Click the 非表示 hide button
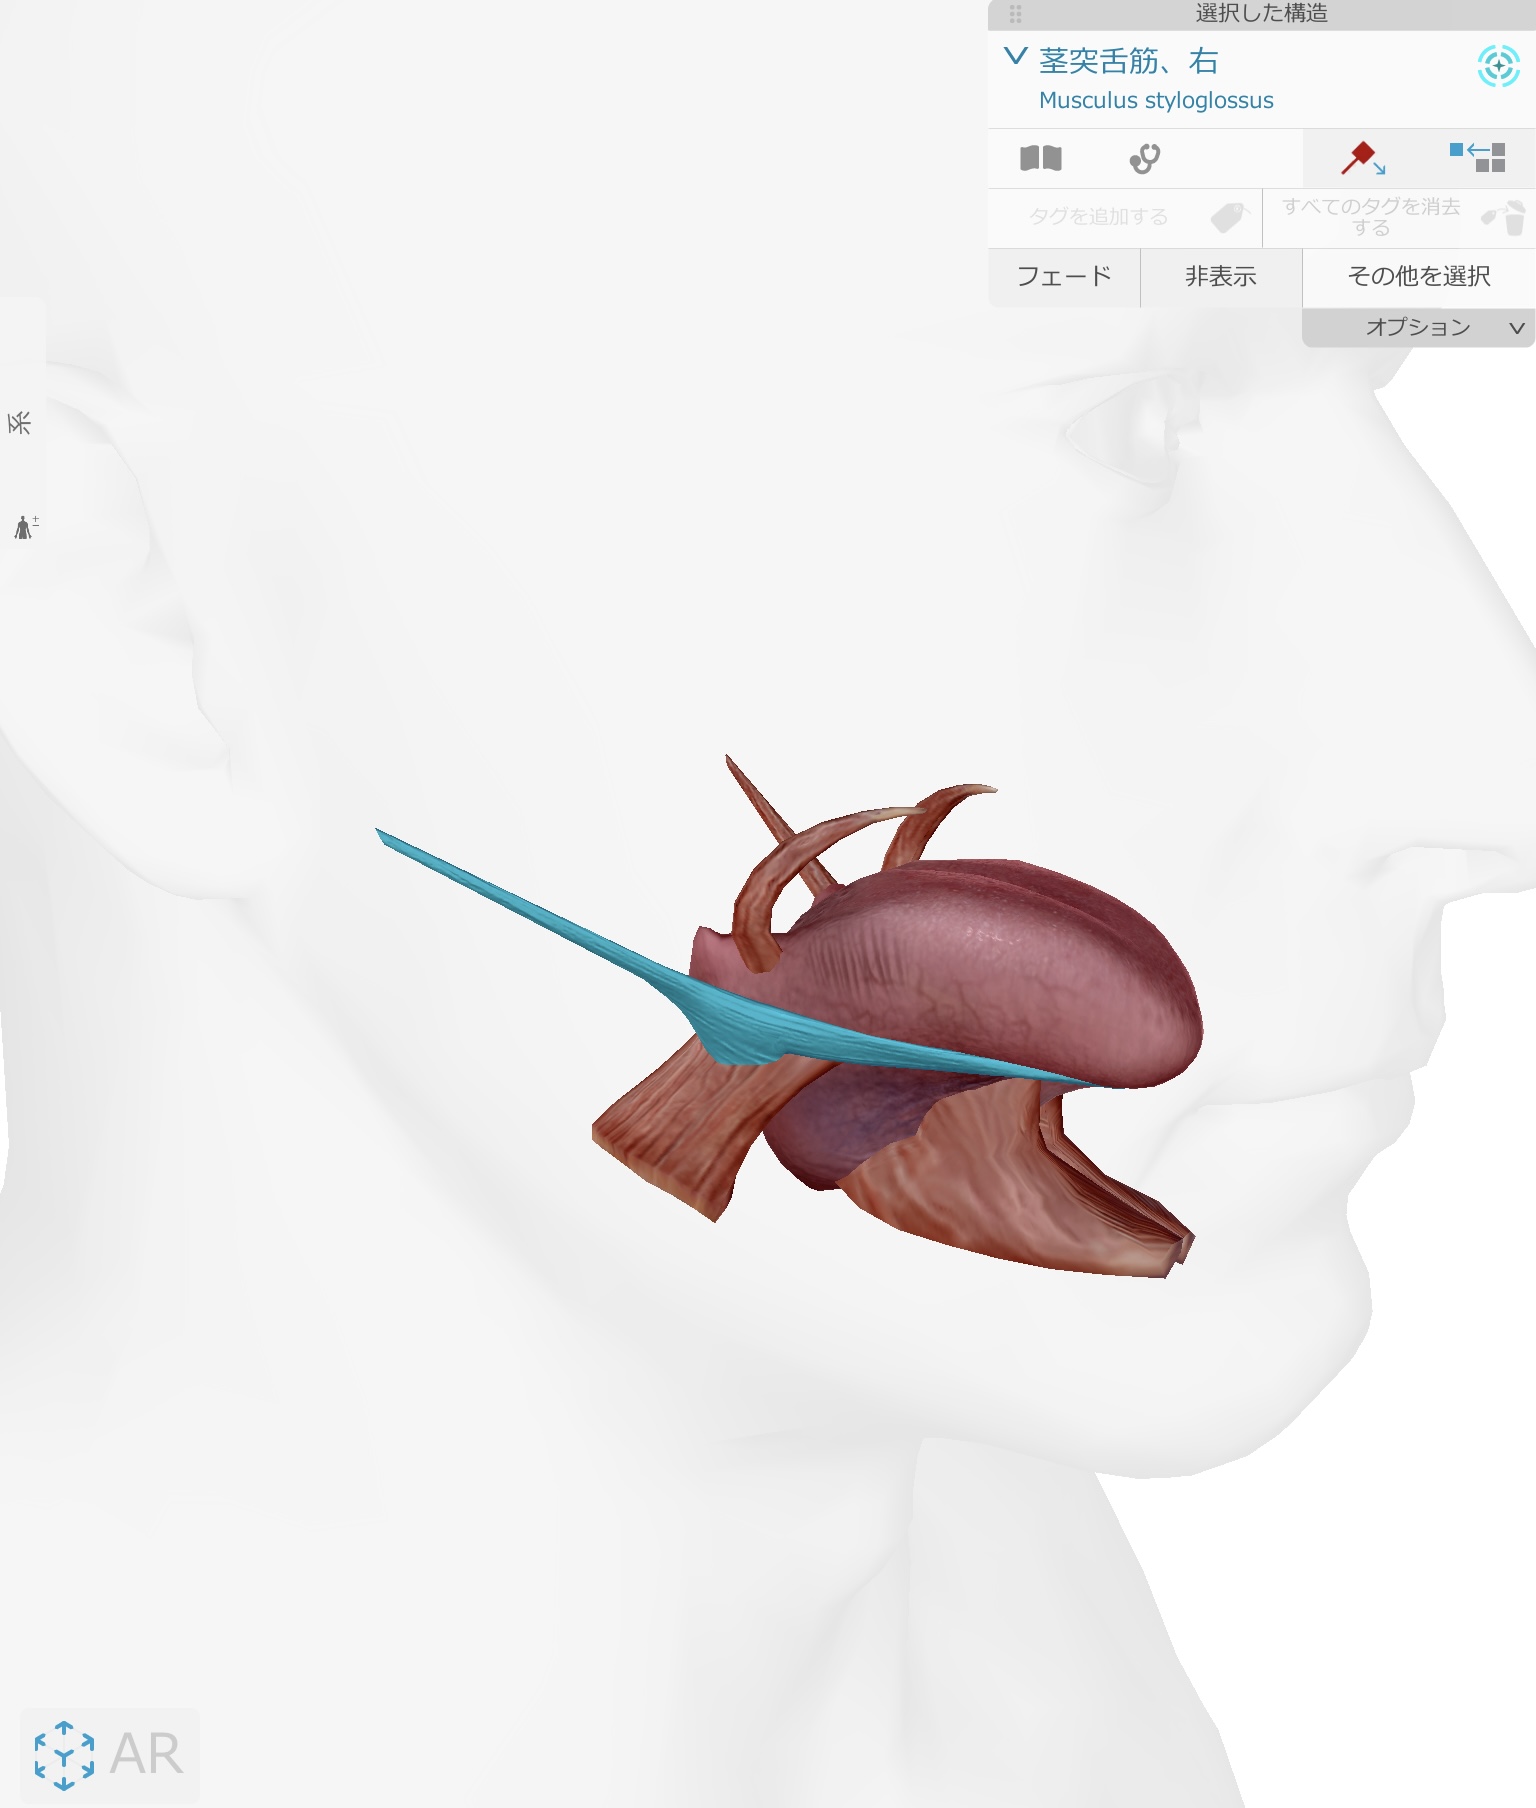 click(1221, 277)
